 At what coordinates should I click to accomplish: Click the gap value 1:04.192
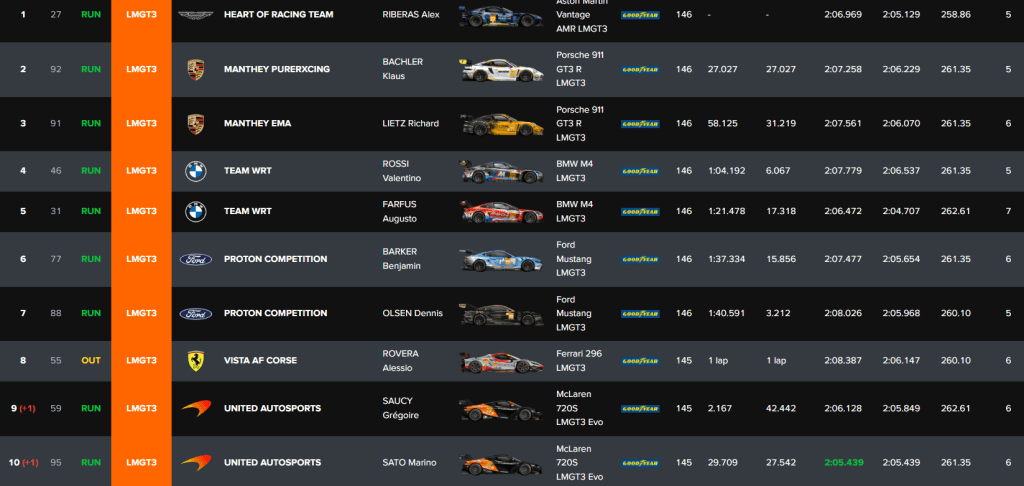tap(727, 170)
